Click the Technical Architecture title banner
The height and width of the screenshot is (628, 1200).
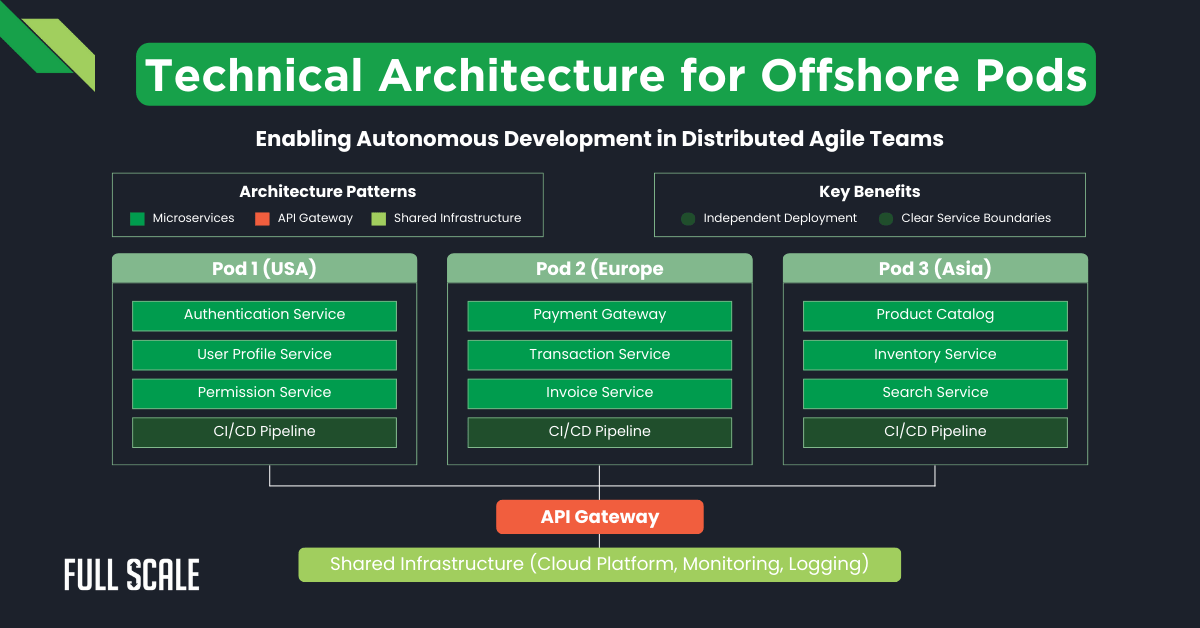[616, 74]
